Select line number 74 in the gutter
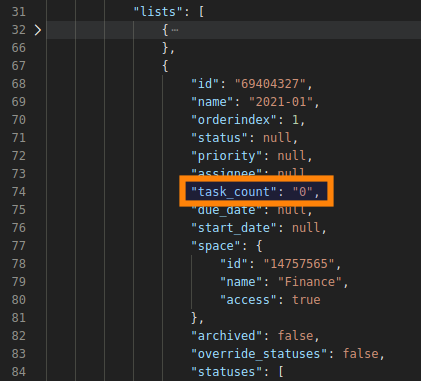This screenshot has height=381, width=421. click(x=19, y=192)
